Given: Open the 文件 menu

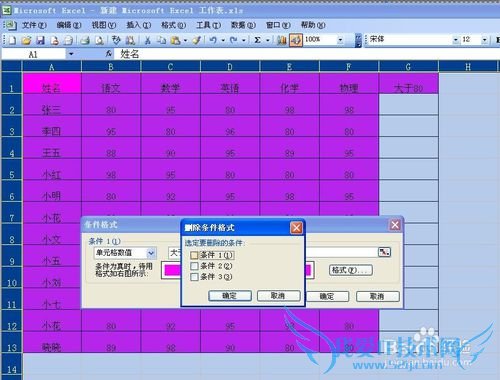Looking at the screenshot, I should click(34, 25).
